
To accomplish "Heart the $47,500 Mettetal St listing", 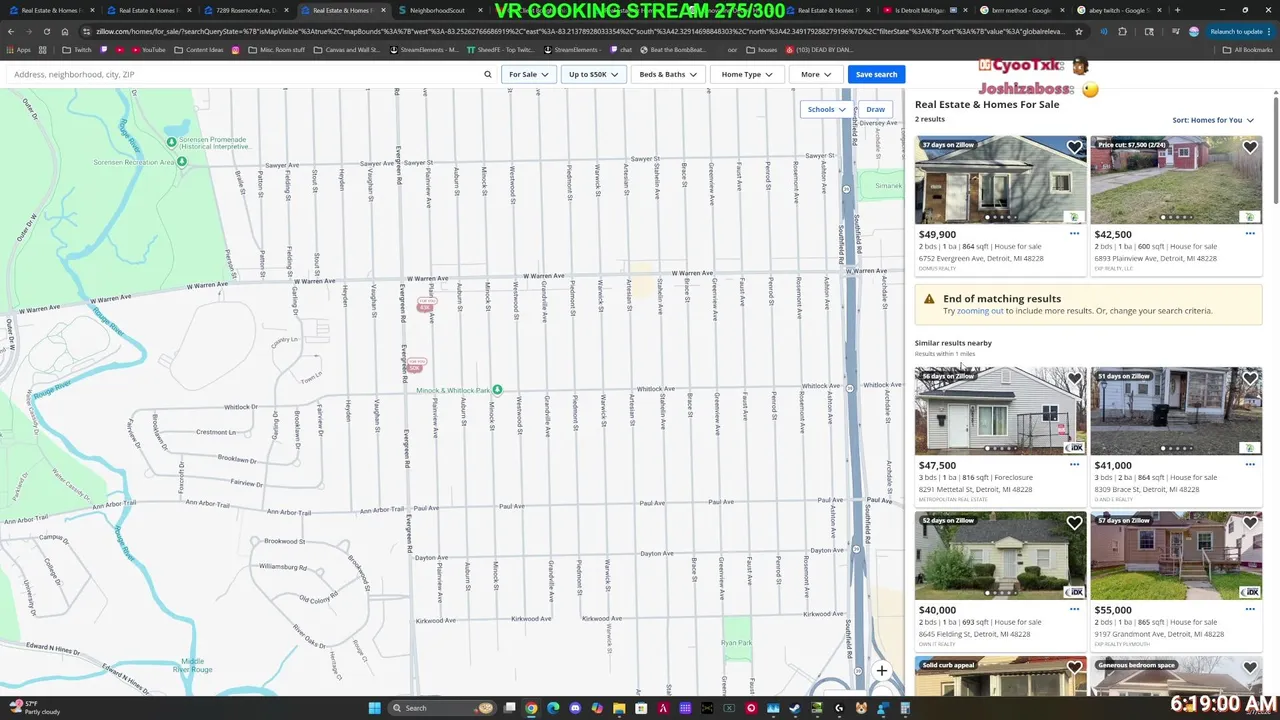I will (x=1074, y=378).
